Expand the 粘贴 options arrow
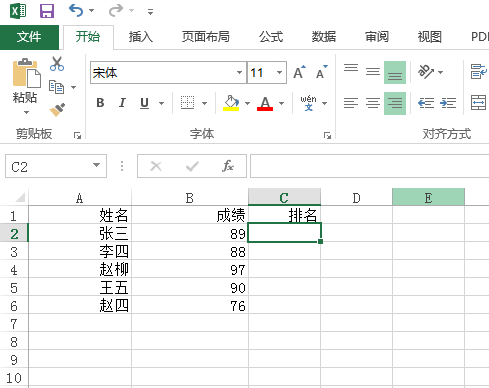 point(26,113)
